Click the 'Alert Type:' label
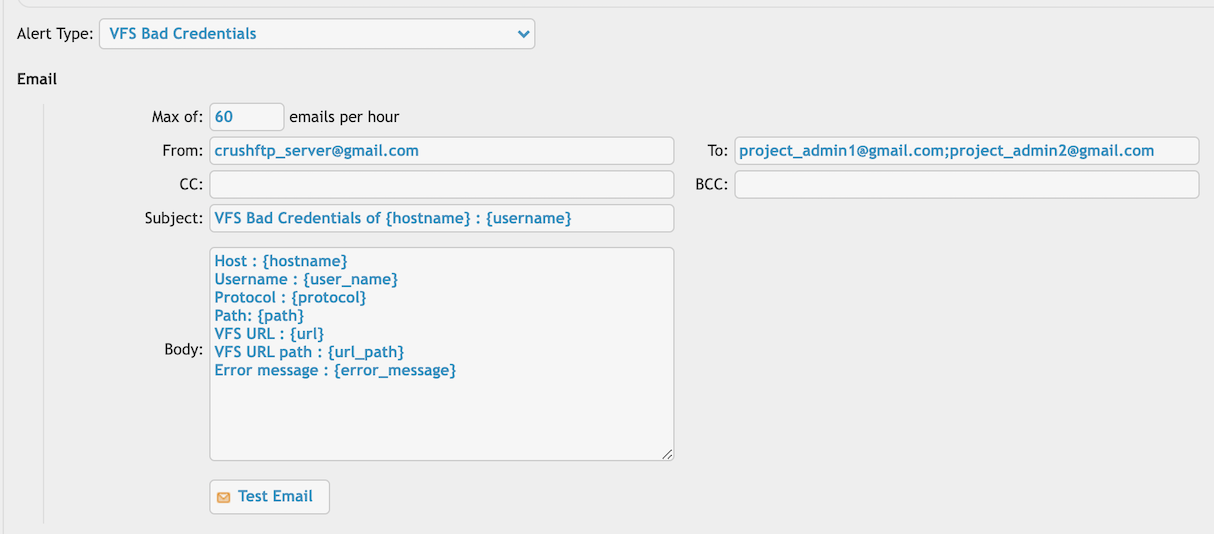The height and width of the screenshot is (534, 1214). [55, 34]
